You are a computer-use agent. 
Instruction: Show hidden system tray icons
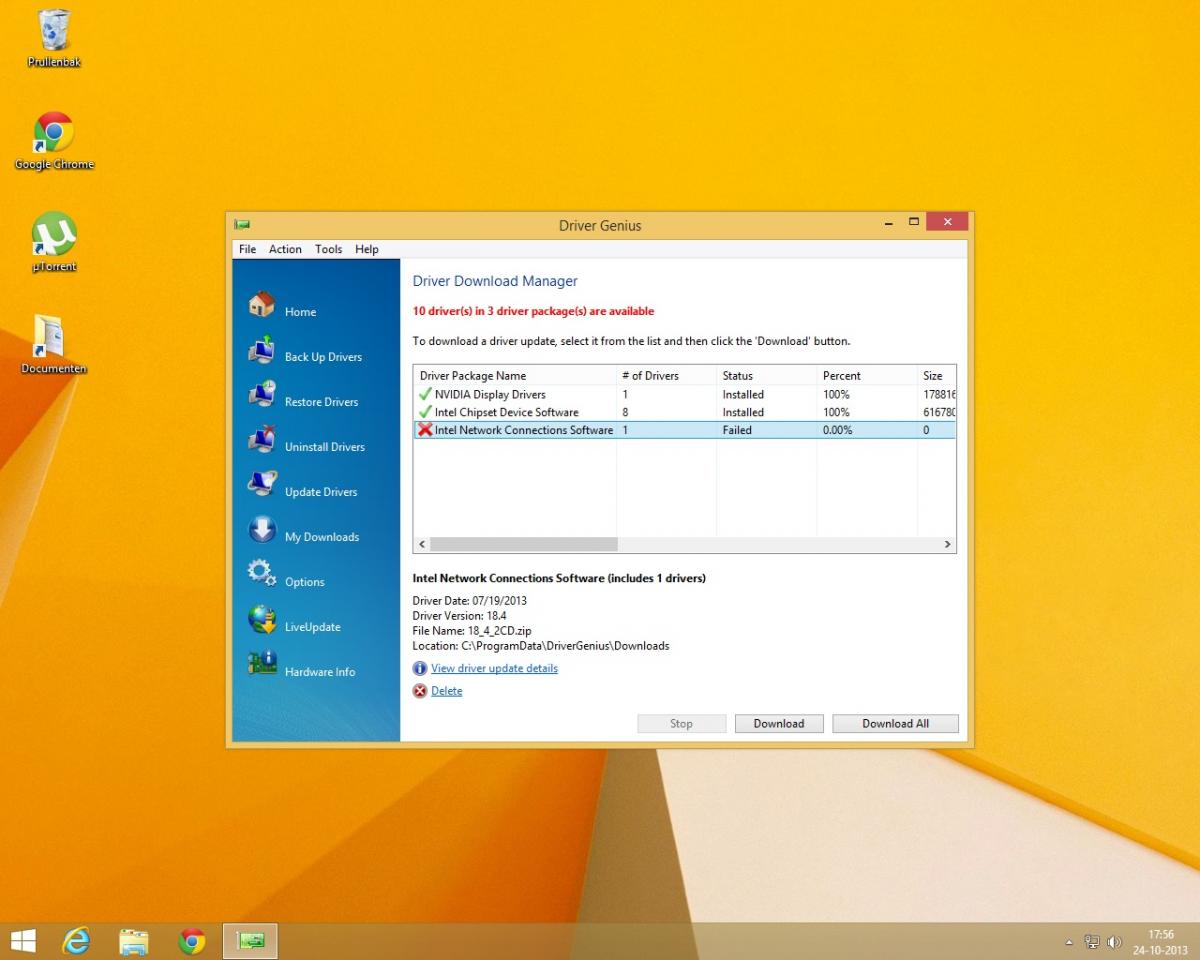[x=1070, y=942]
